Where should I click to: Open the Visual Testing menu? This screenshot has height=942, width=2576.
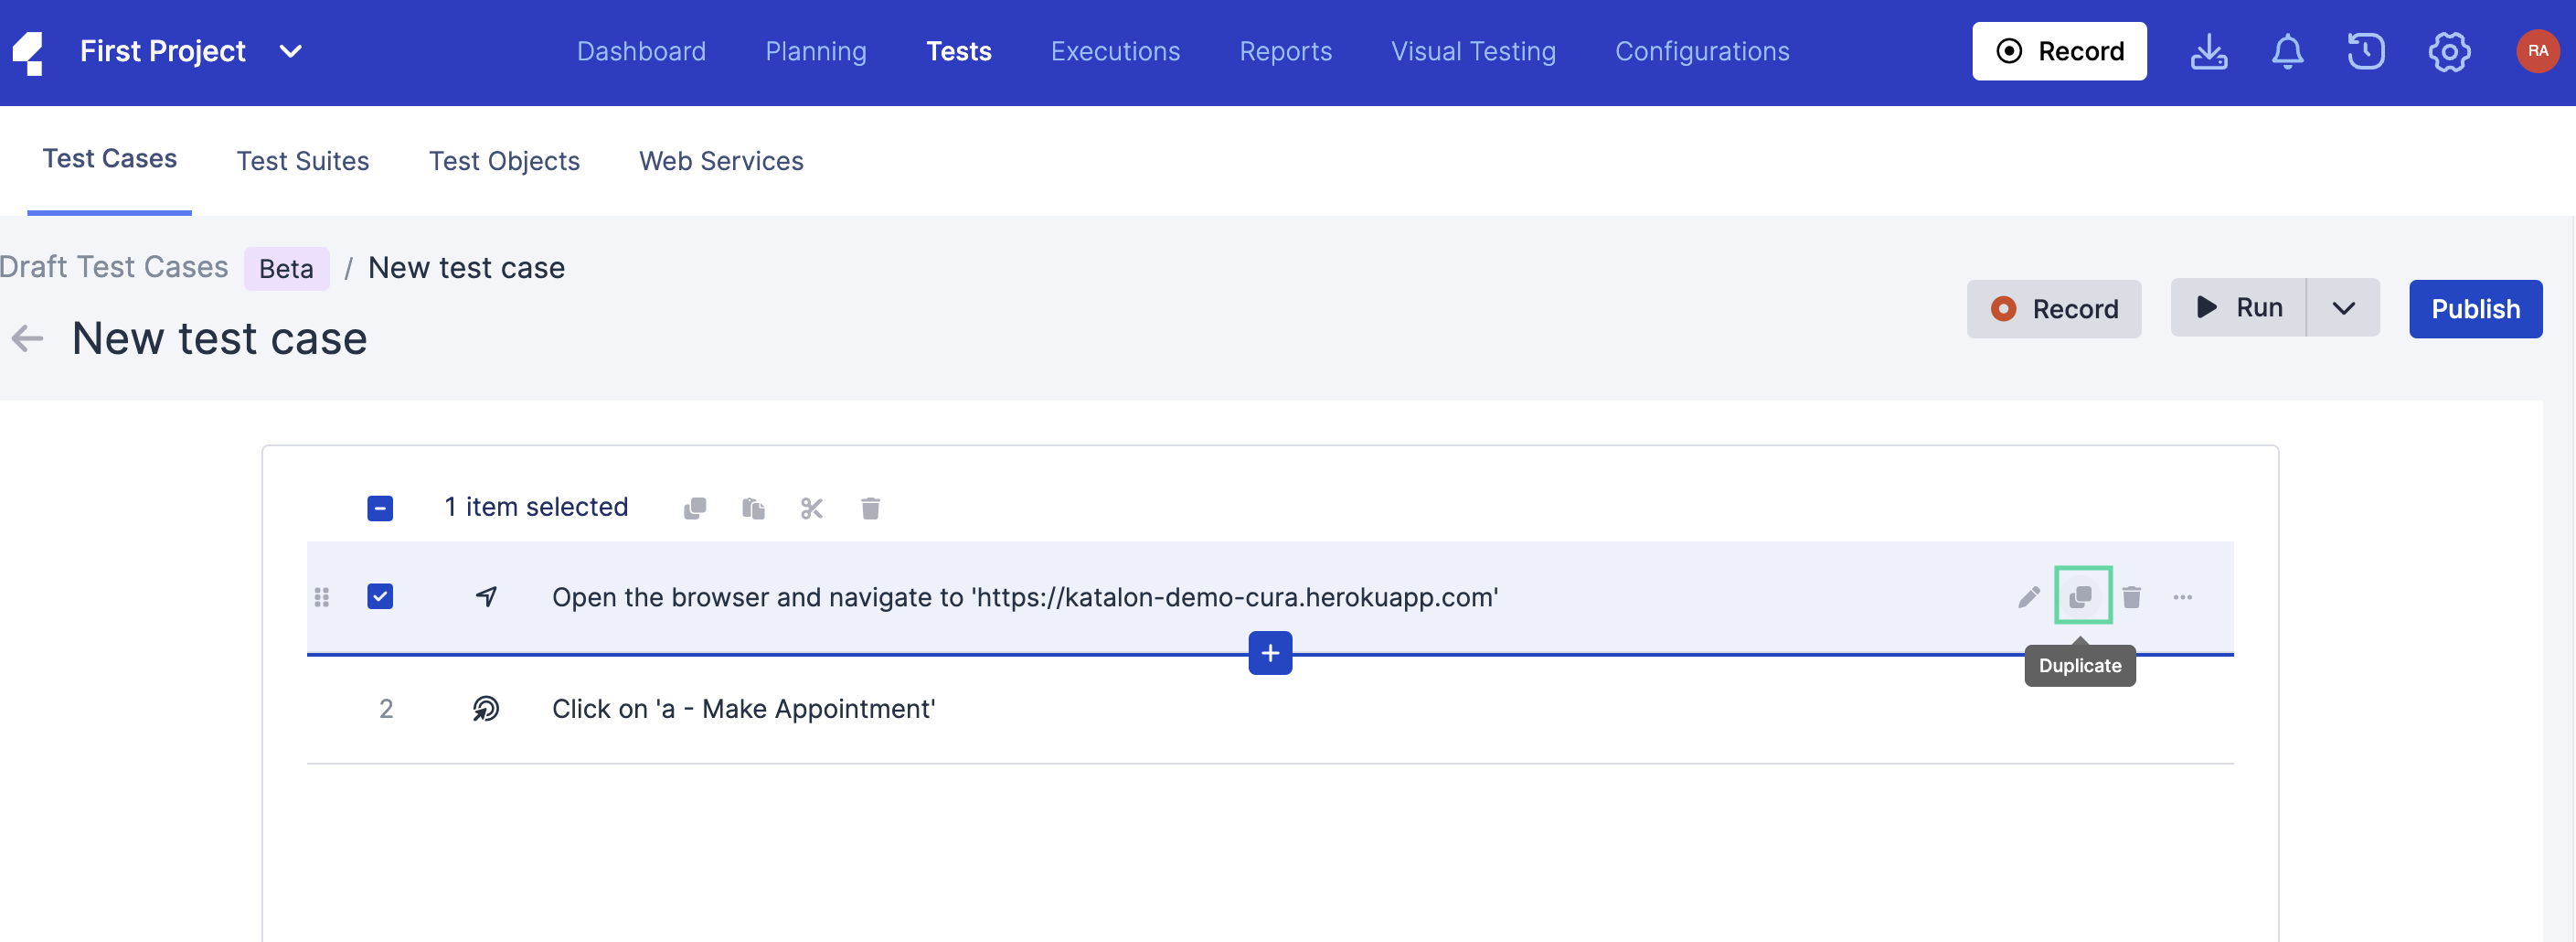(1473, 51)
